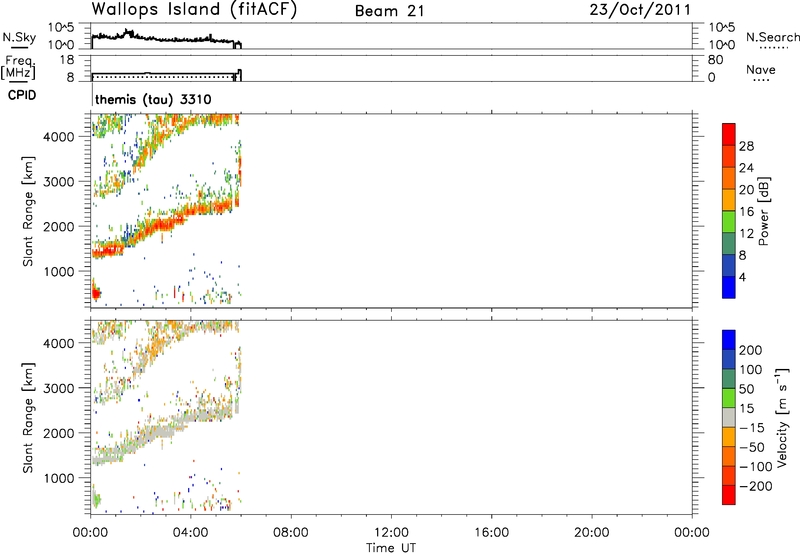Click the 'themis (tau) 3310' text
Screen dimensions: 800x554
click(x=153, y=99)
